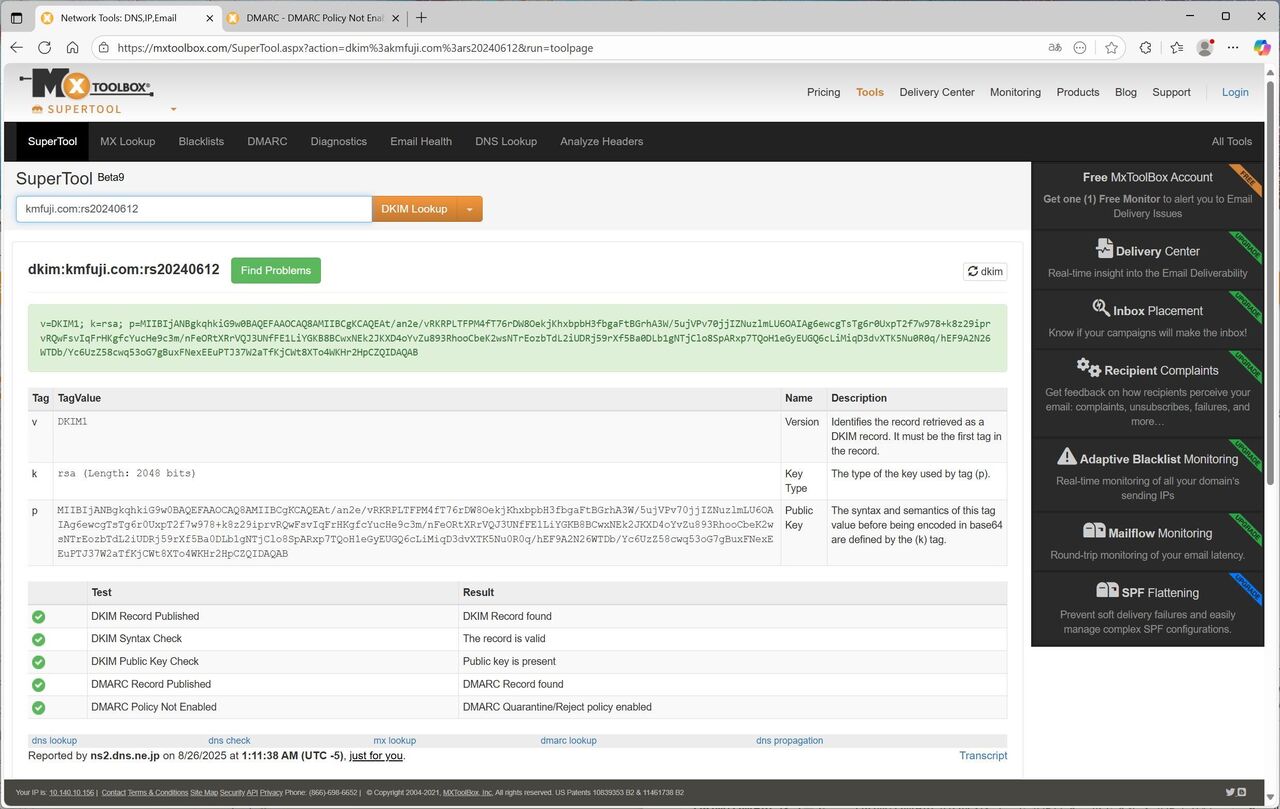Image resolution: width=1280 pixels, height=809 pixels.
Task: Open the browser extensions icon
Action: point(1146,47)
